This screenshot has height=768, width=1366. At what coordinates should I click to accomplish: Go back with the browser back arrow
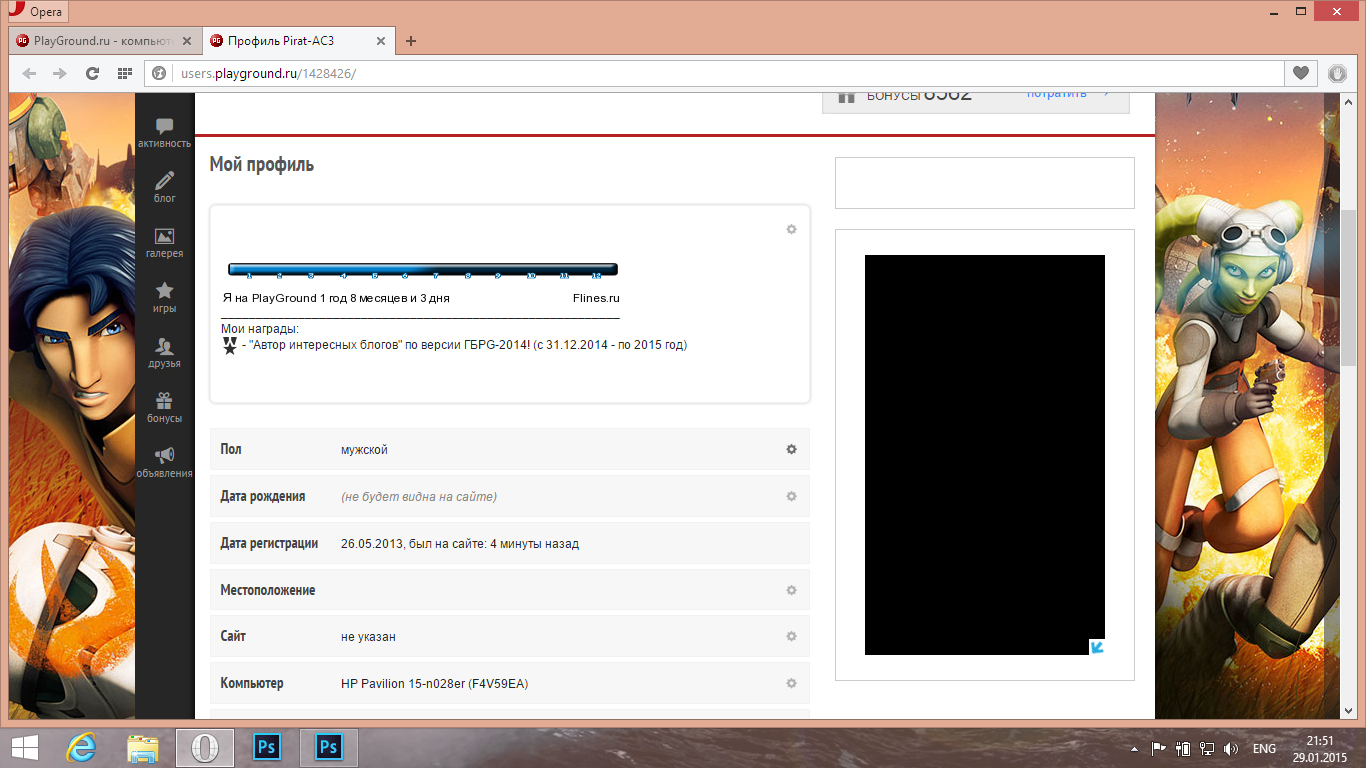coord(29,73)
